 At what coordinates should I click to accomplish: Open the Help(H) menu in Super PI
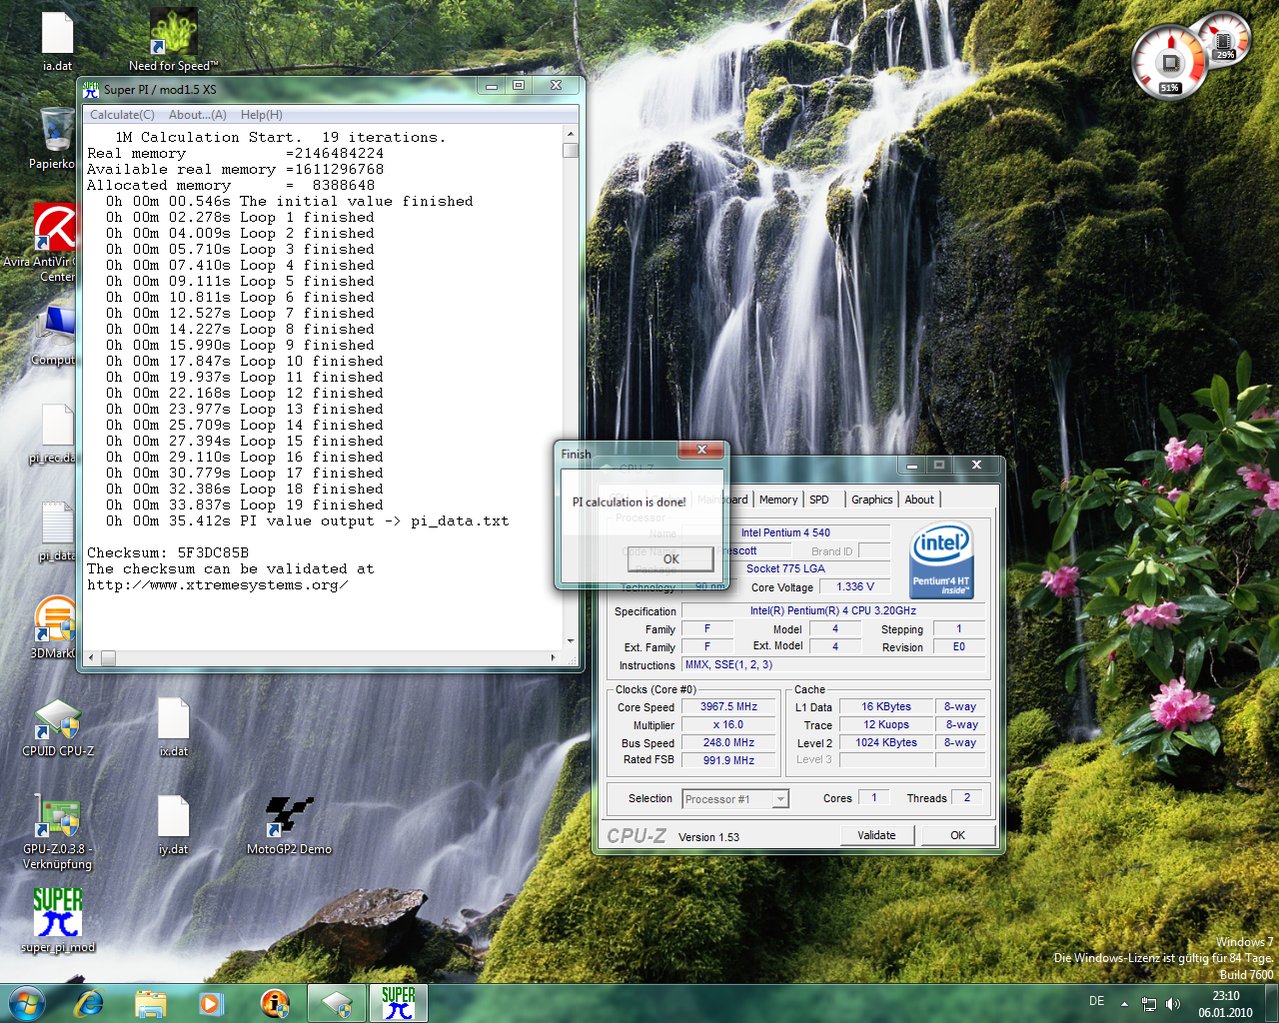tap(261, 115)
